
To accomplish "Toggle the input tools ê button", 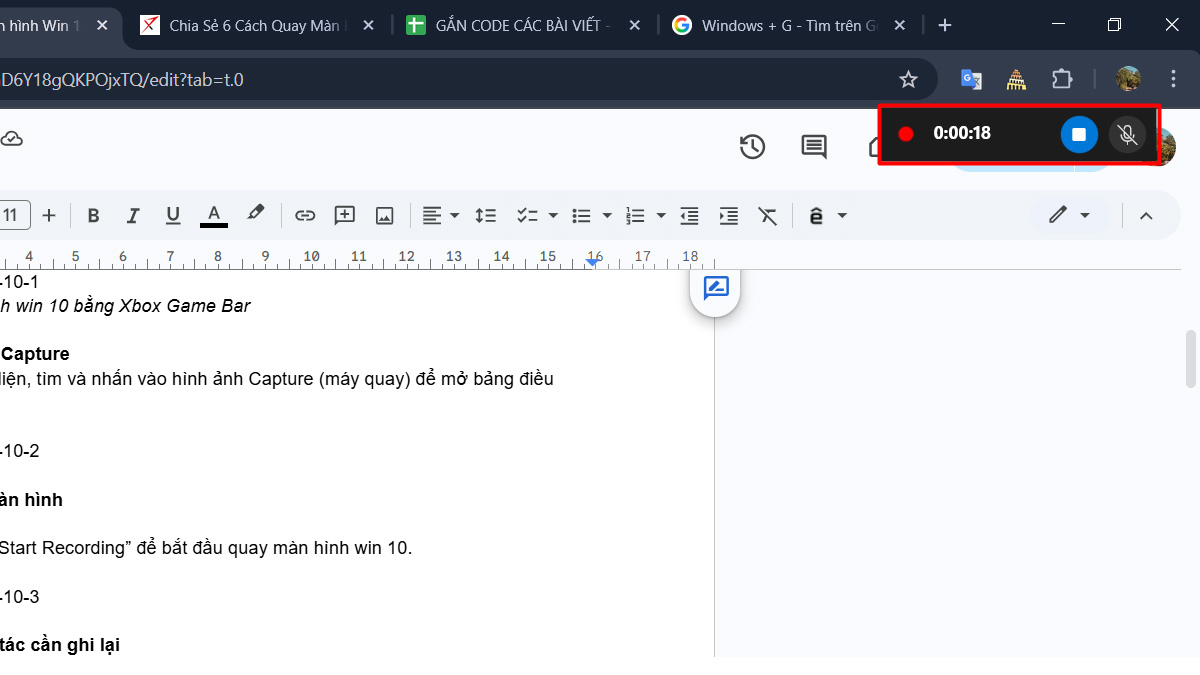I will (x=816, y=215).
